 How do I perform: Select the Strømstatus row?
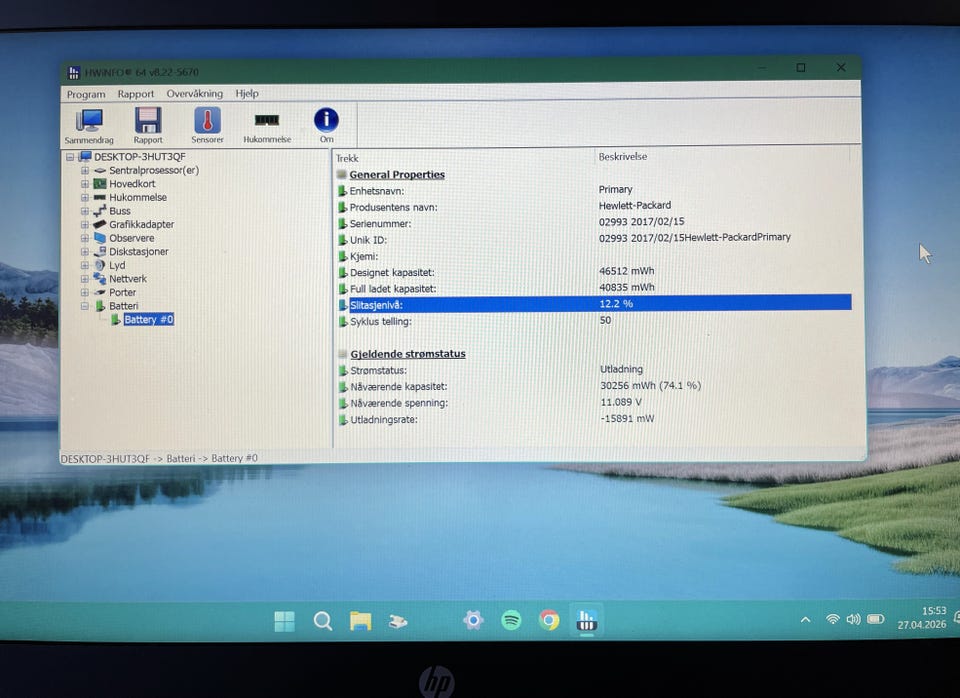click(594, 370)
